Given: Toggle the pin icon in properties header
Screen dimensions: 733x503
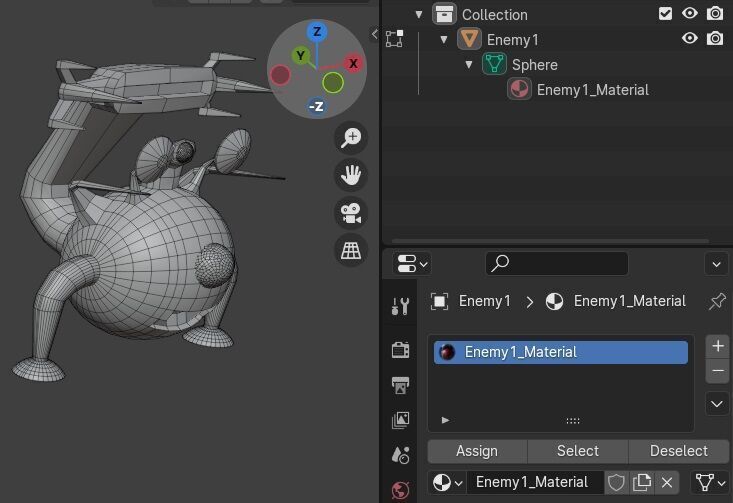Looking at the screenshot, I should tap(717, 302).
